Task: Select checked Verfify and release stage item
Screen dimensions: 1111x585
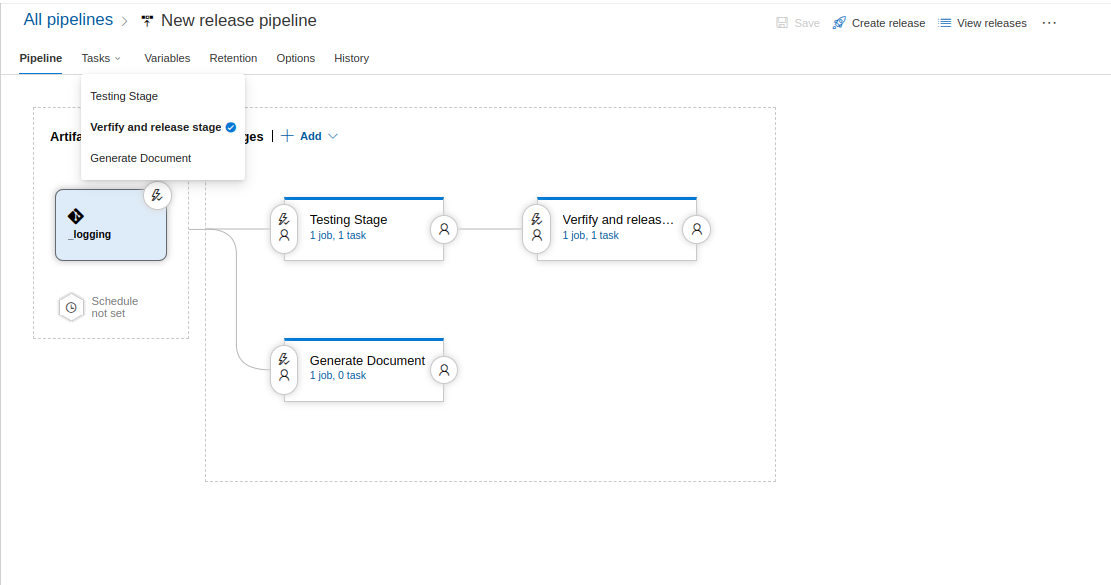Action: coord(156,127)
